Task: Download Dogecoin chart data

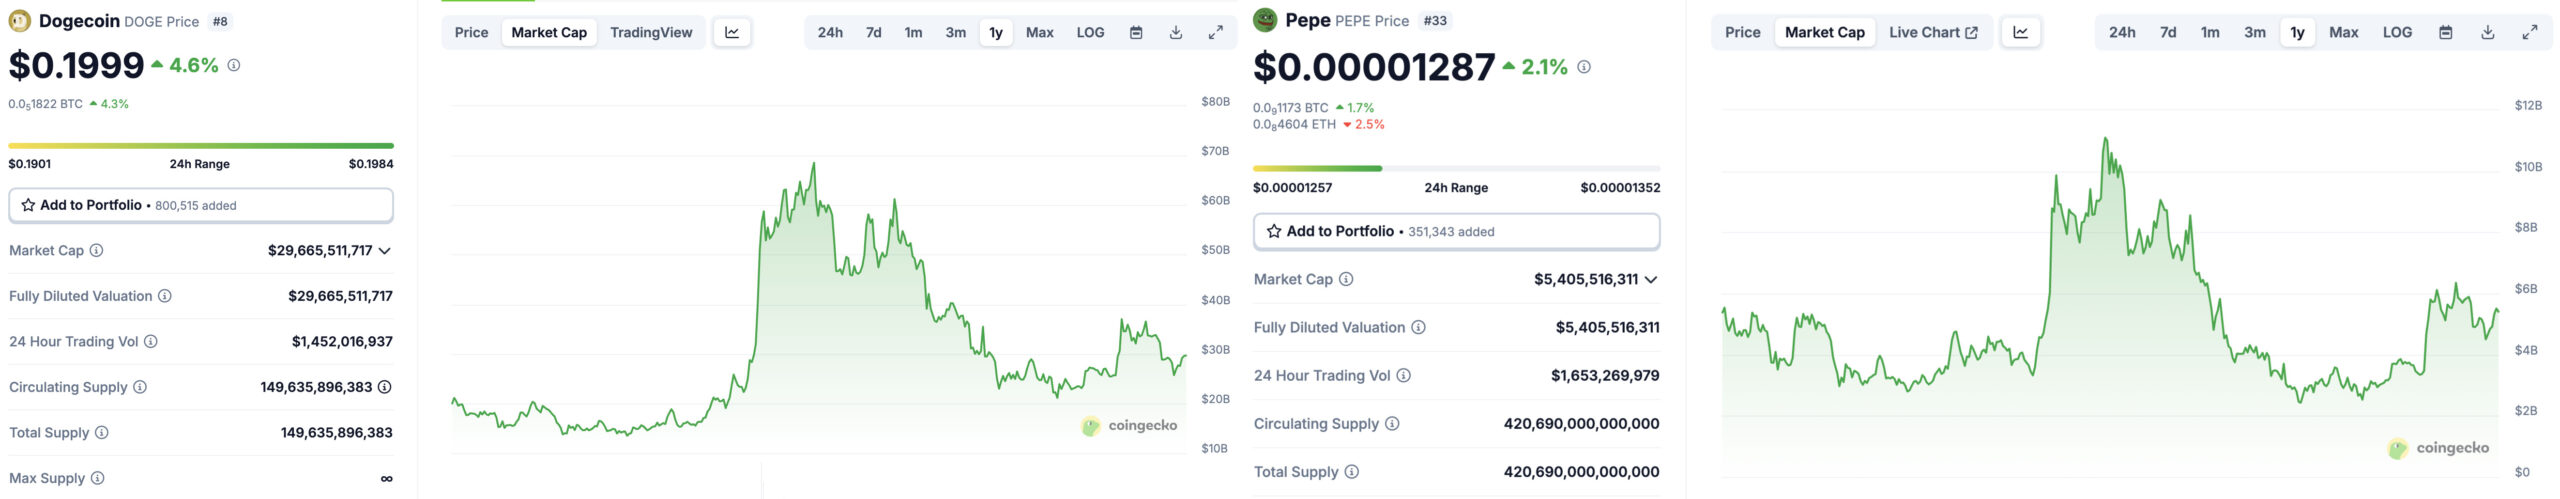Action: point(1176,32)
